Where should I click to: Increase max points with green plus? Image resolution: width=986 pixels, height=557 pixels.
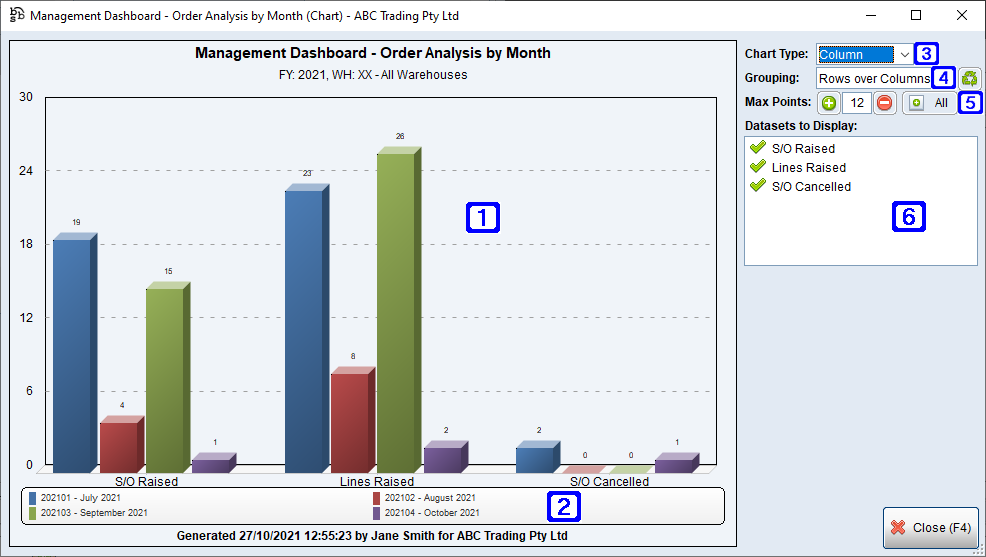[829, 103]
